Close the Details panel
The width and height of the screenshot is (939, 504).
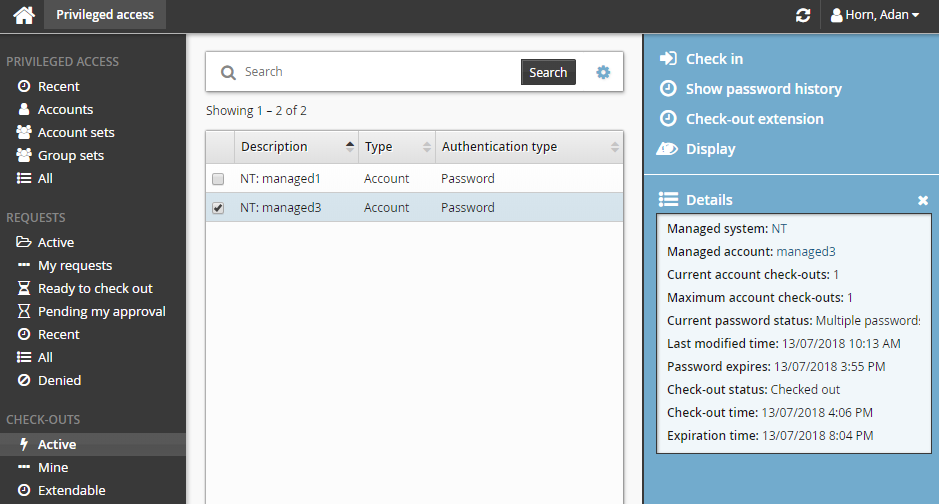click(923, 200)
